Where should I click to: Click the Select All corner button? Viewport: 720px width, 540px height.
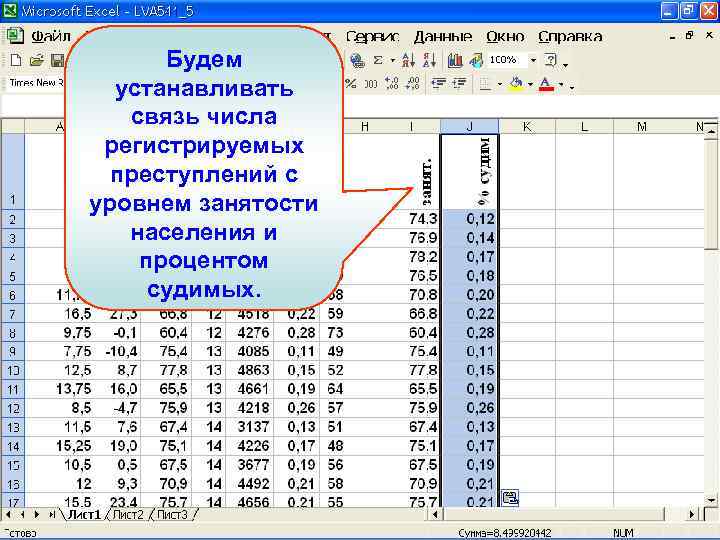pos(12,126)
